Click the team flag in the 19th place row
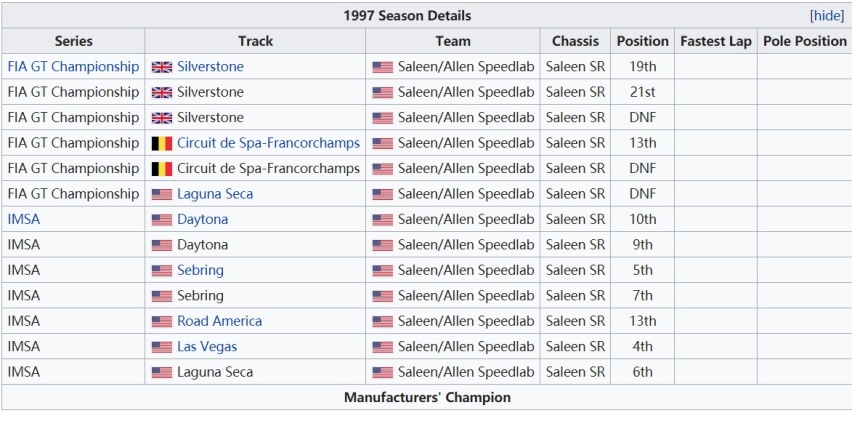Image resolution: width=852 pixels, height=429 pixels. [383, 67]
